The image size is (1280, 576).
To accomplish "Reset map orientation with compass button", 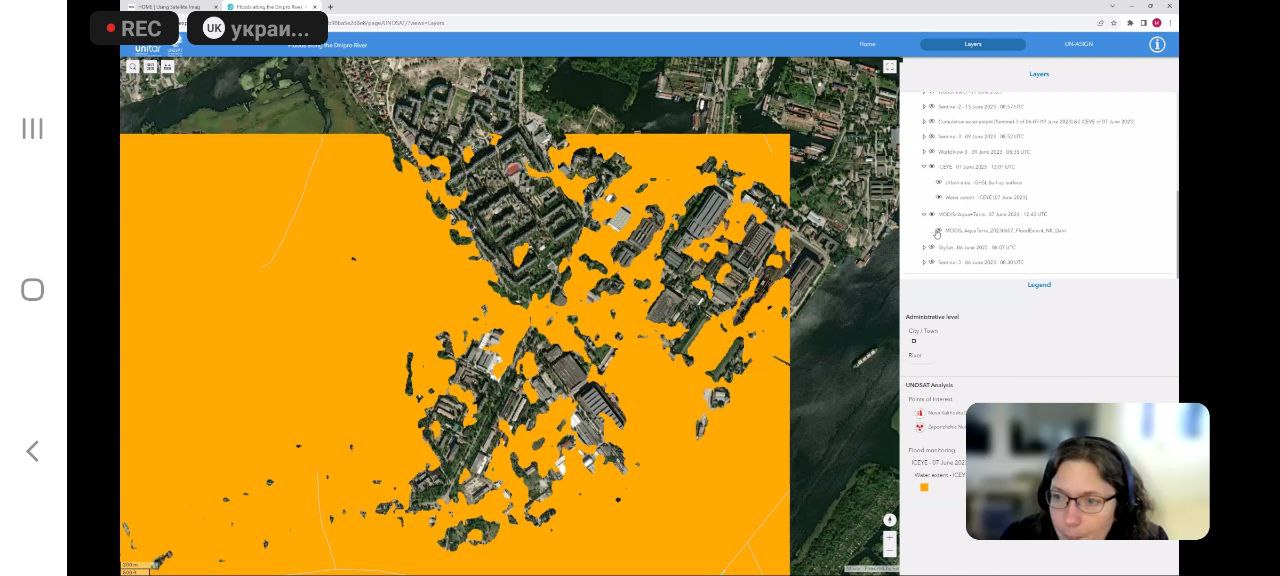I will click(889, 520).
